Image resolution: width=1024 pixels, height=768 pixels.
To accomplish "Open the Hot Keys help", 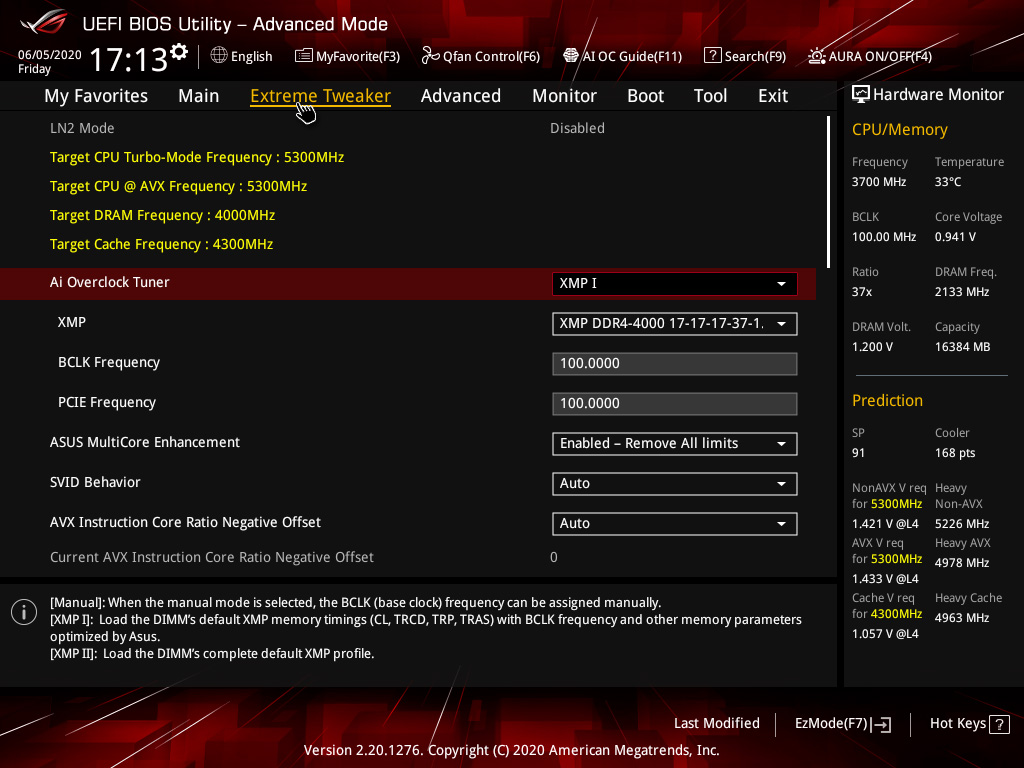I will coord(969,724).
